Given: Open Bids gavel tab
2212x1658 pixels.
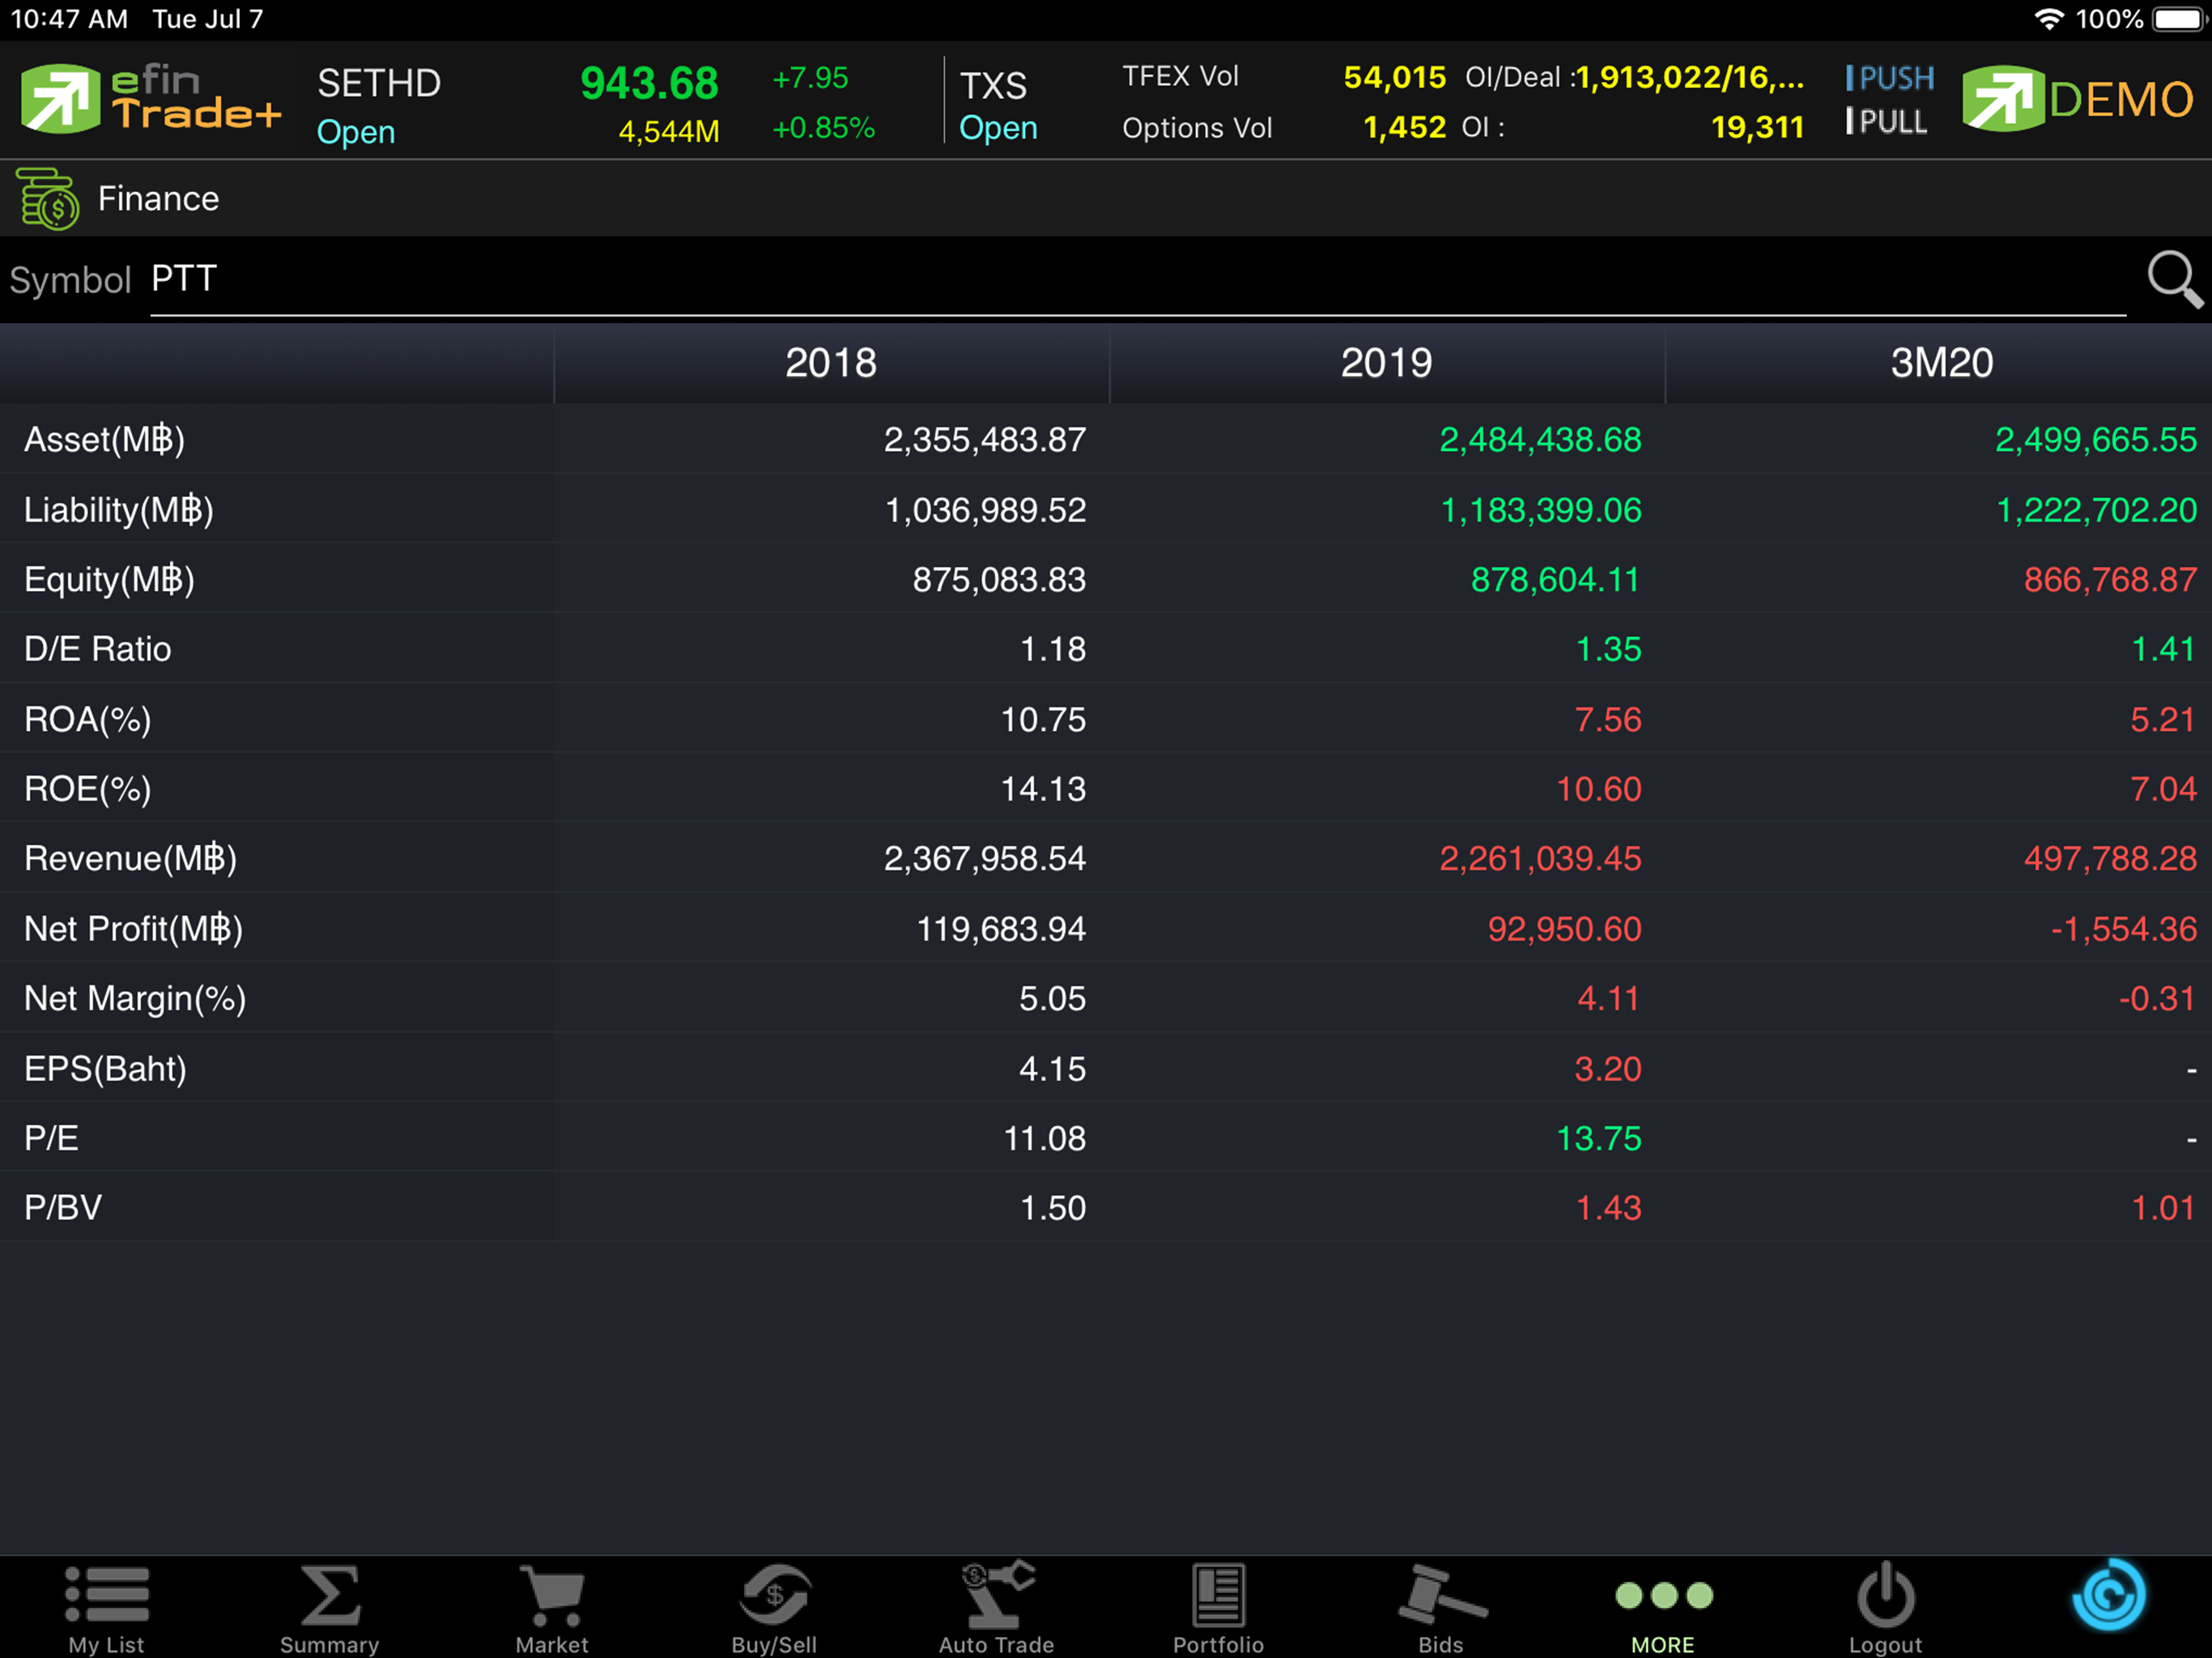Looking at the screenshot, I should 1441,1609.
